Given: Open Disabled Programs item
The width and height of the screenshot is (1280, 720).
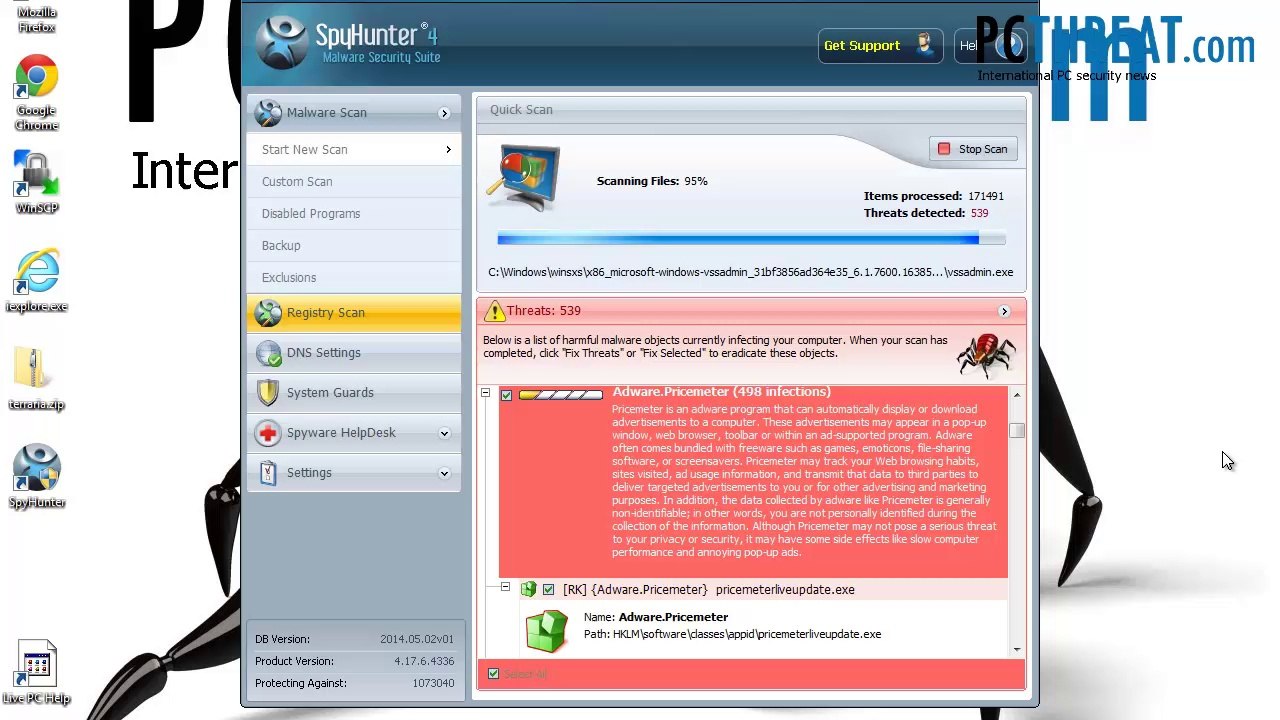Looking at the screenshot, I should point(354,214).
